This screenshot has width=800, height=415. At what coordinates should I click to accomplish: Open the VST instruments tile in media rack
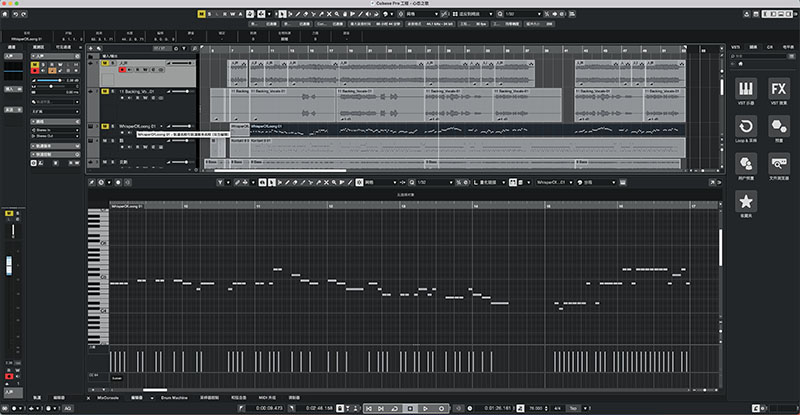click(x=746, y=89)
